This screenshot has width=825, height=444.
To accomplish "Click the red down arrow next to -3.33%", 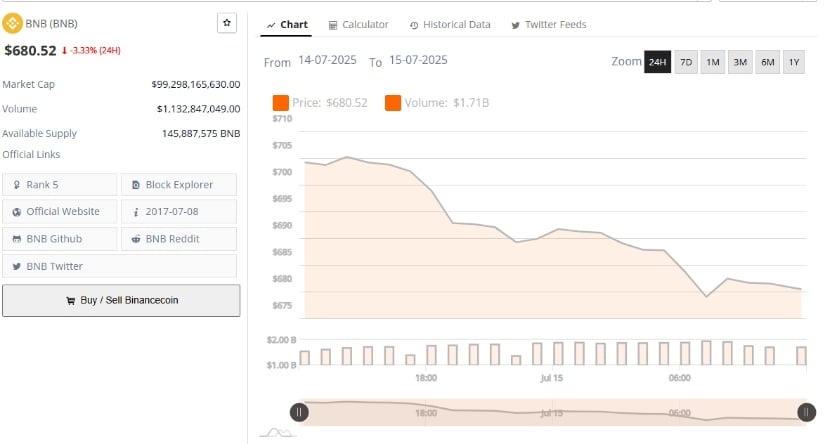I will (64, 51).
